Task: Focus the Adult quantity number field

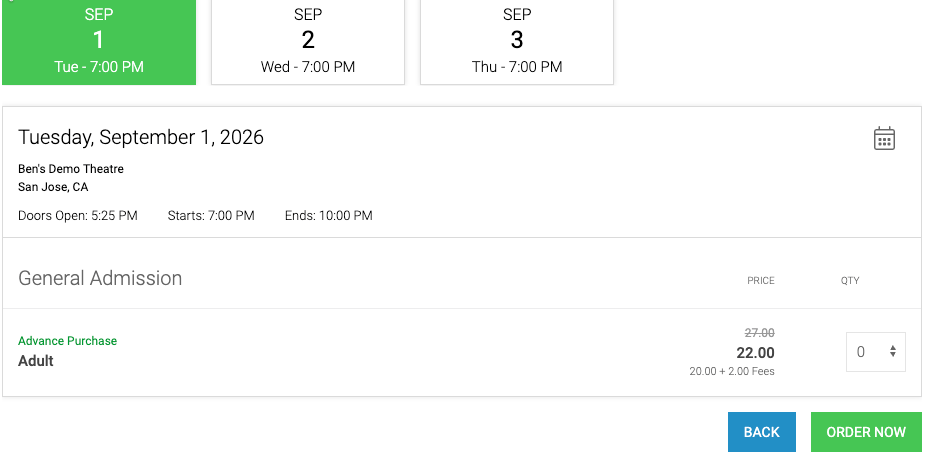Action: tap(875, 352)
